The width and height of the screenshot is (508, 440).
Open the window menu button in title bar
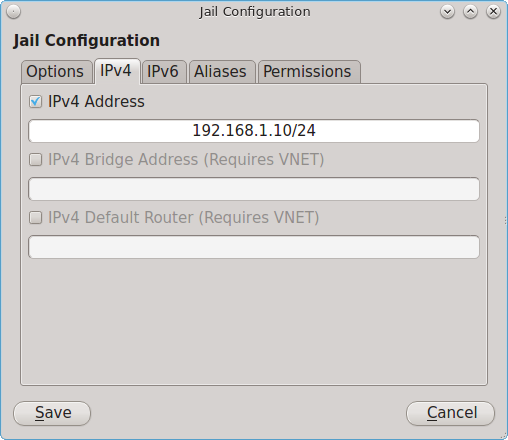click(x=13, y=12)
